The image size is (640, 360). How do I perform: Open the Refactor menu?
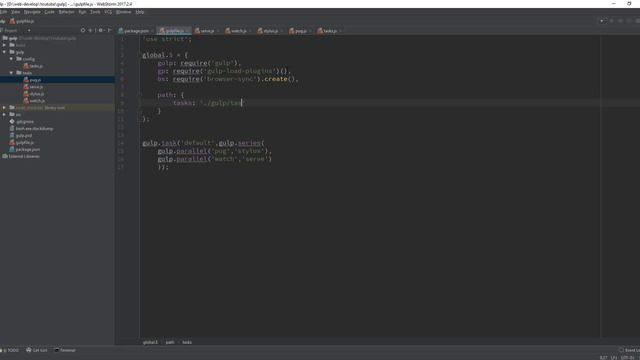[67, 12]
